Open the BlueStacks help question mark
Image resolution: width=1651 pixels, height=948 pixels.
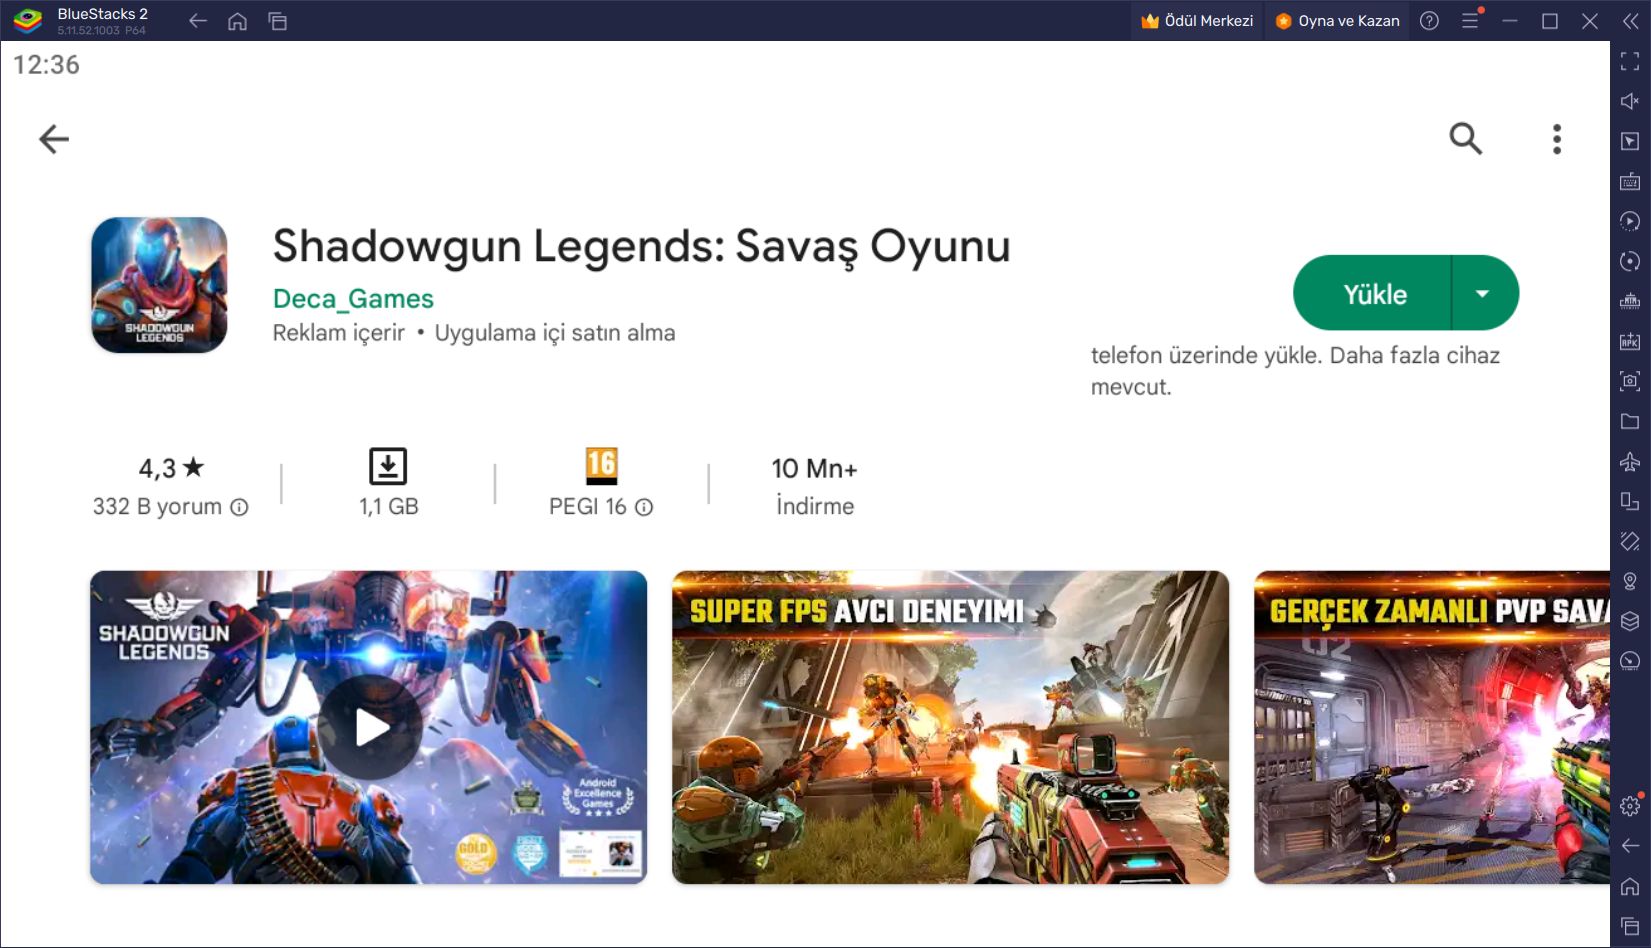click(x=1429, y=21)
